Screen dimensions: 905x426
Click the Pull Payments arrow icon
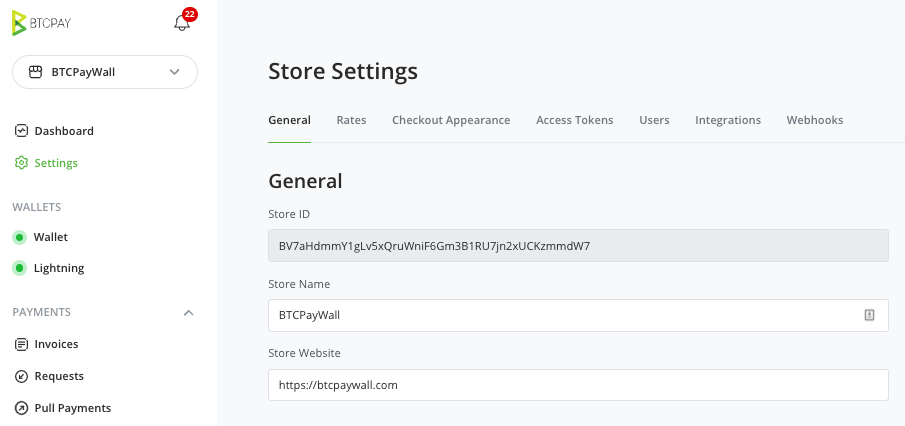coord(21,408)
